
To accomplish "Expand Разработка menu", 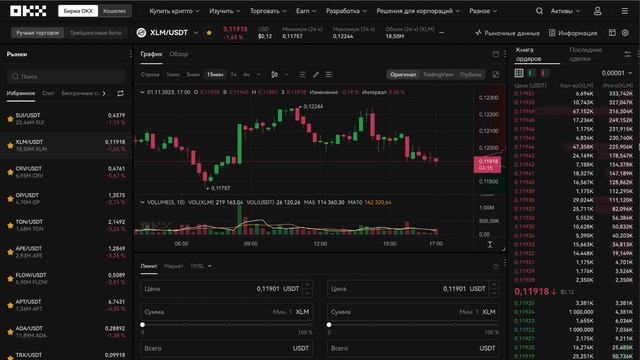I will (346, 11).
